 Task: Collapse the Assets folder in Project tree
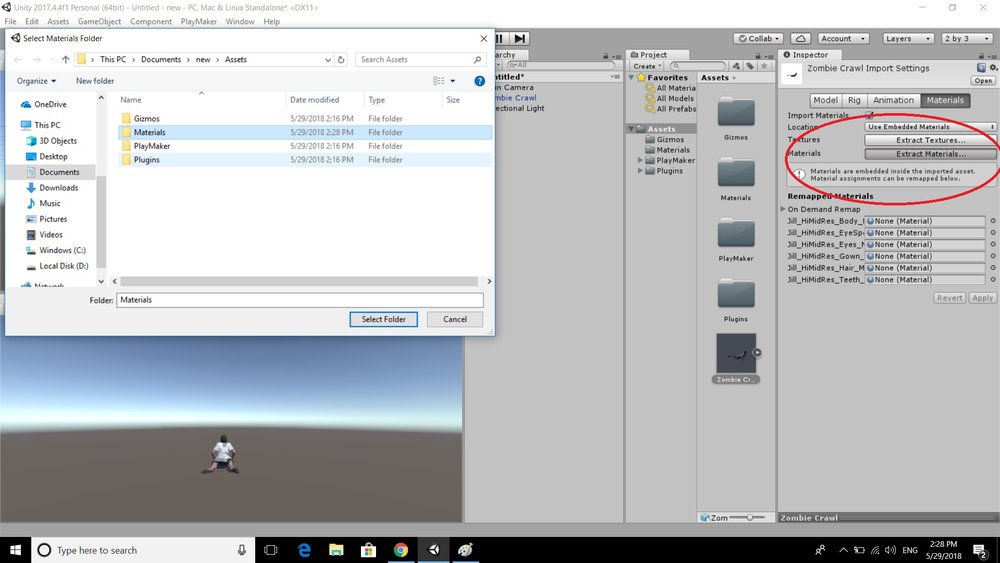point(631,129)
